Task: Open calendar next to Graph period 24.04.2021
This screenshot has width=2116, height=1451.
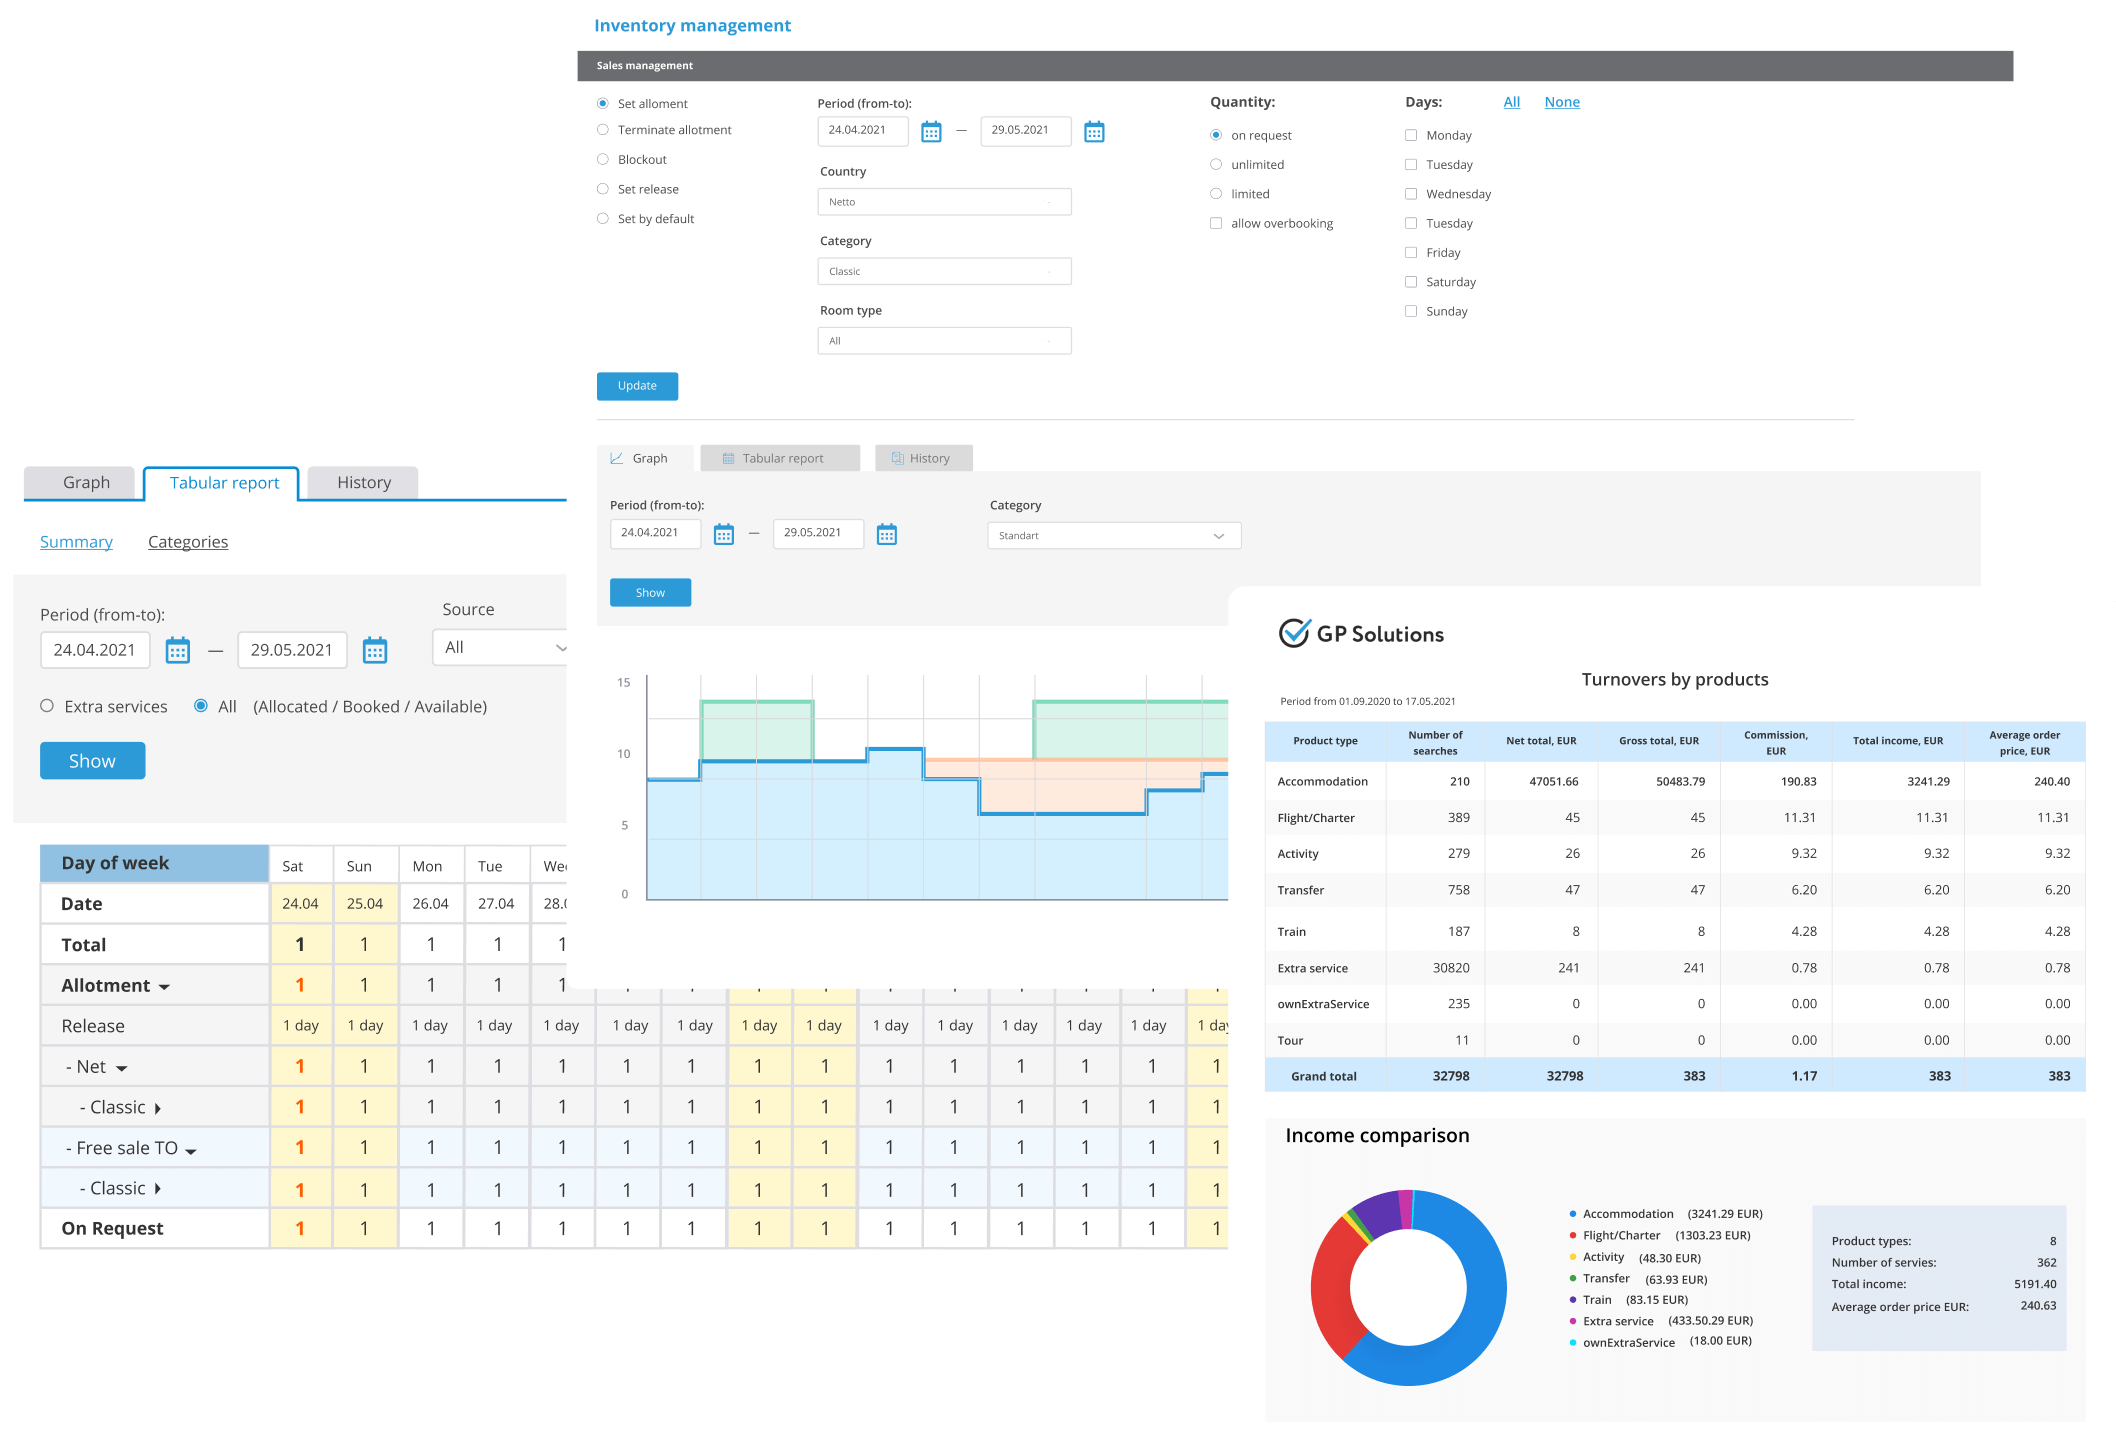Action: pyautogui.click(x=724, y=535)
